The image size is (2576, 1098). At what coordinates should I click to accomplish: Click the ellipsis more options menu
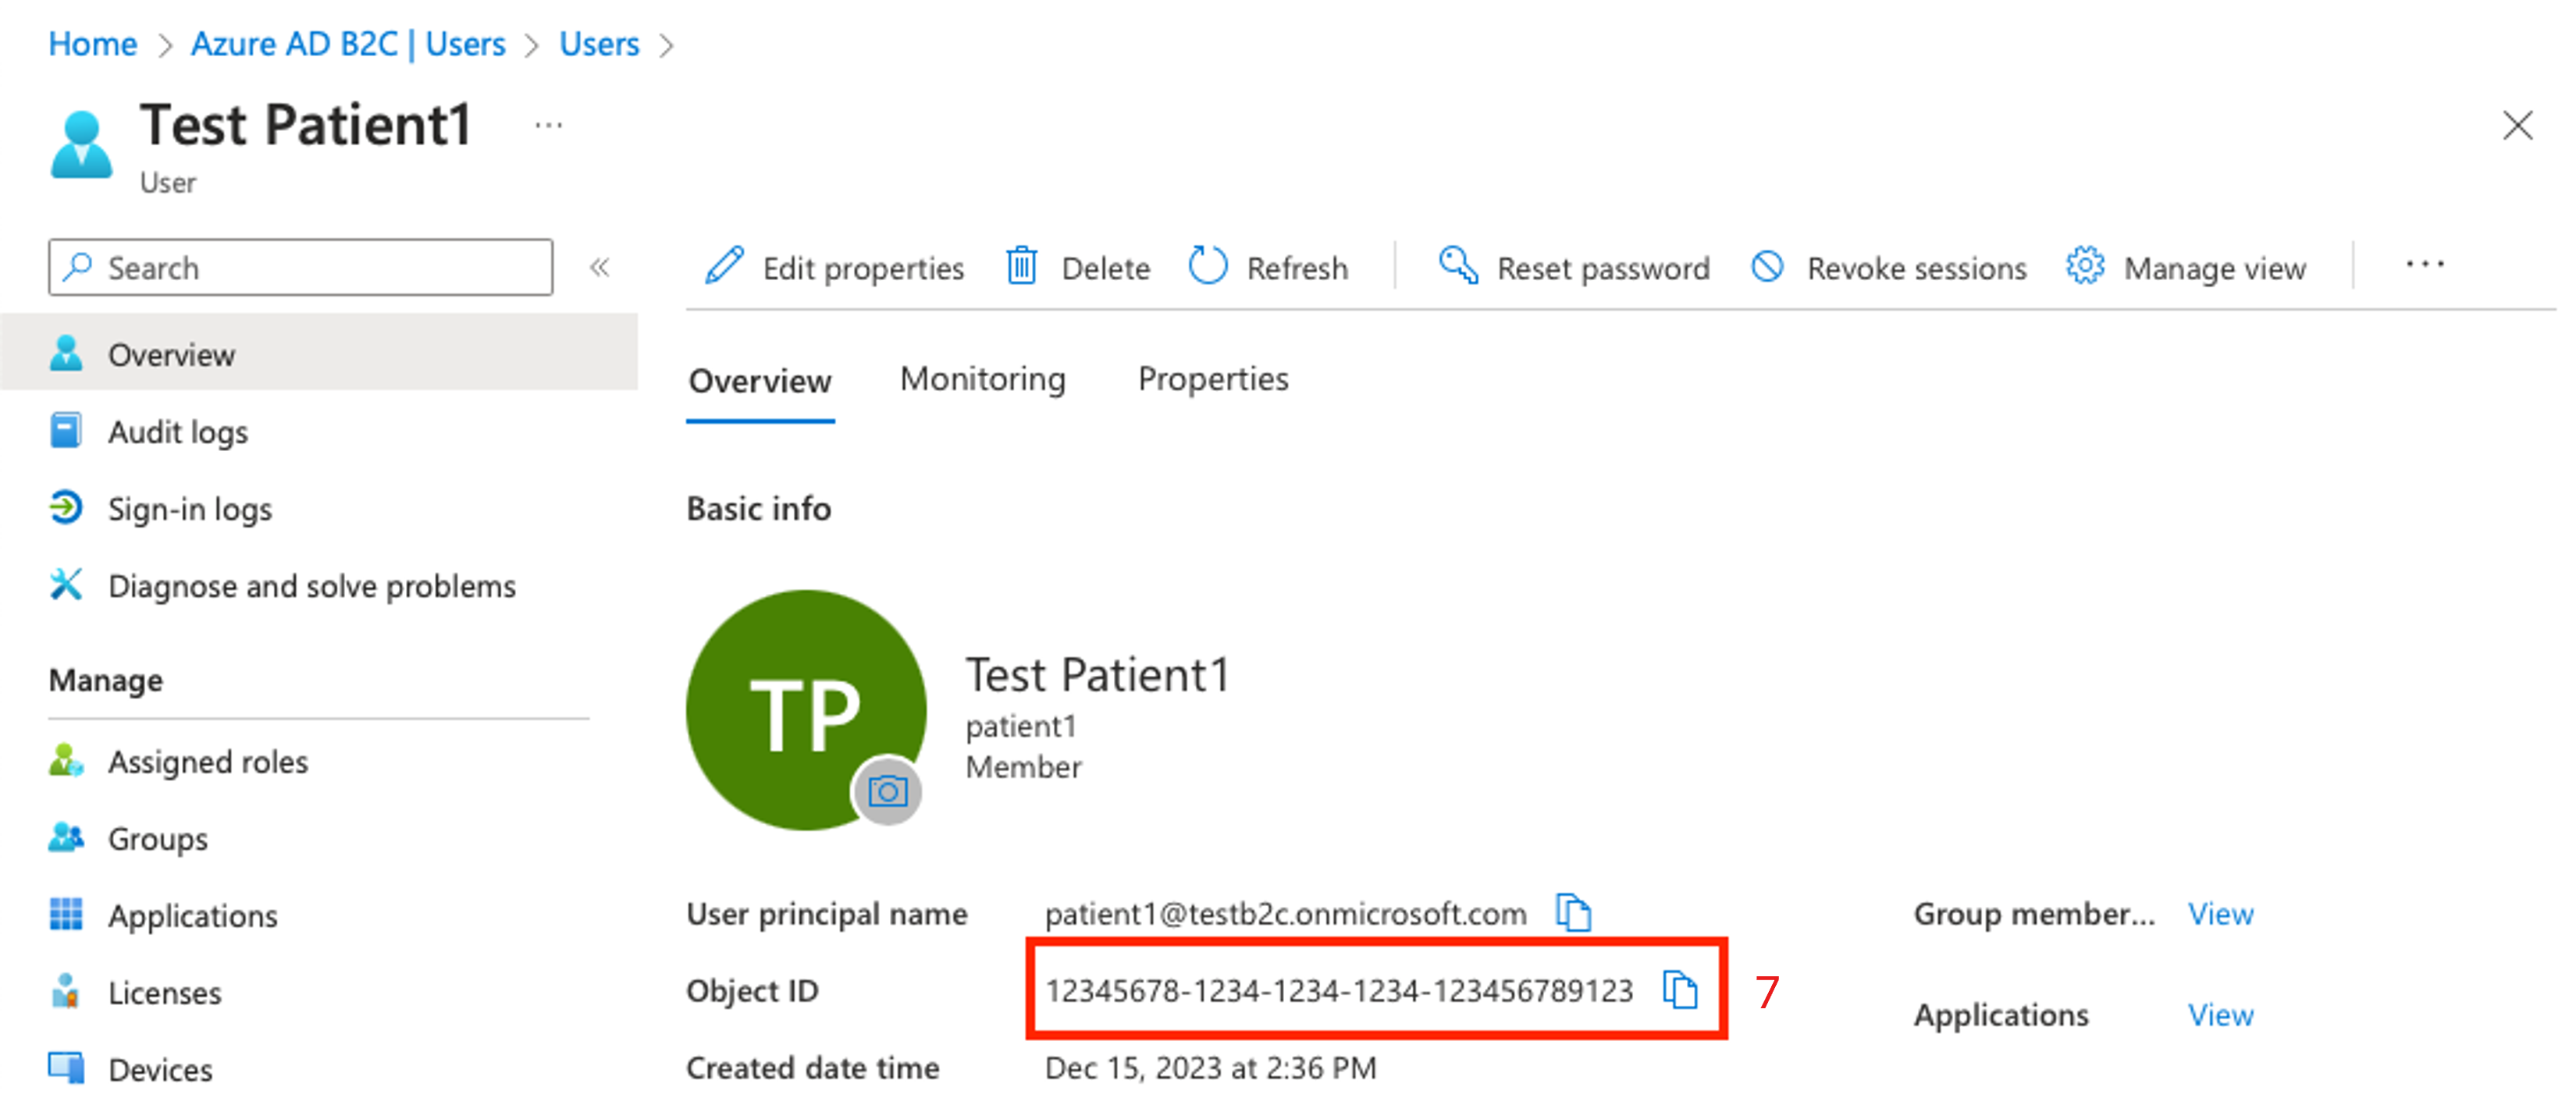click(2425, 266)
